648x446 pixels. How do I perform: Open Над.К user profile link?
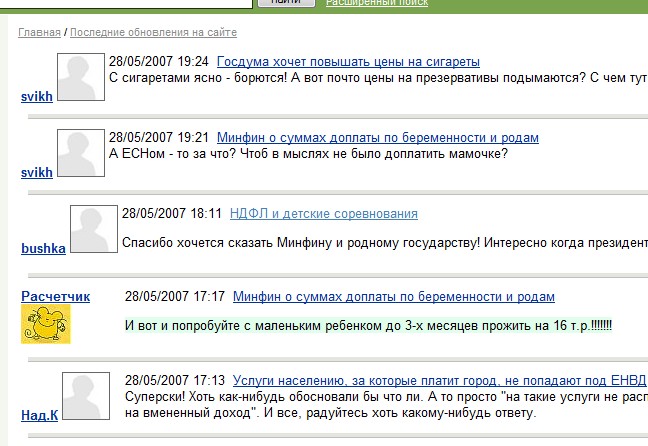click(x=40, y=415)
